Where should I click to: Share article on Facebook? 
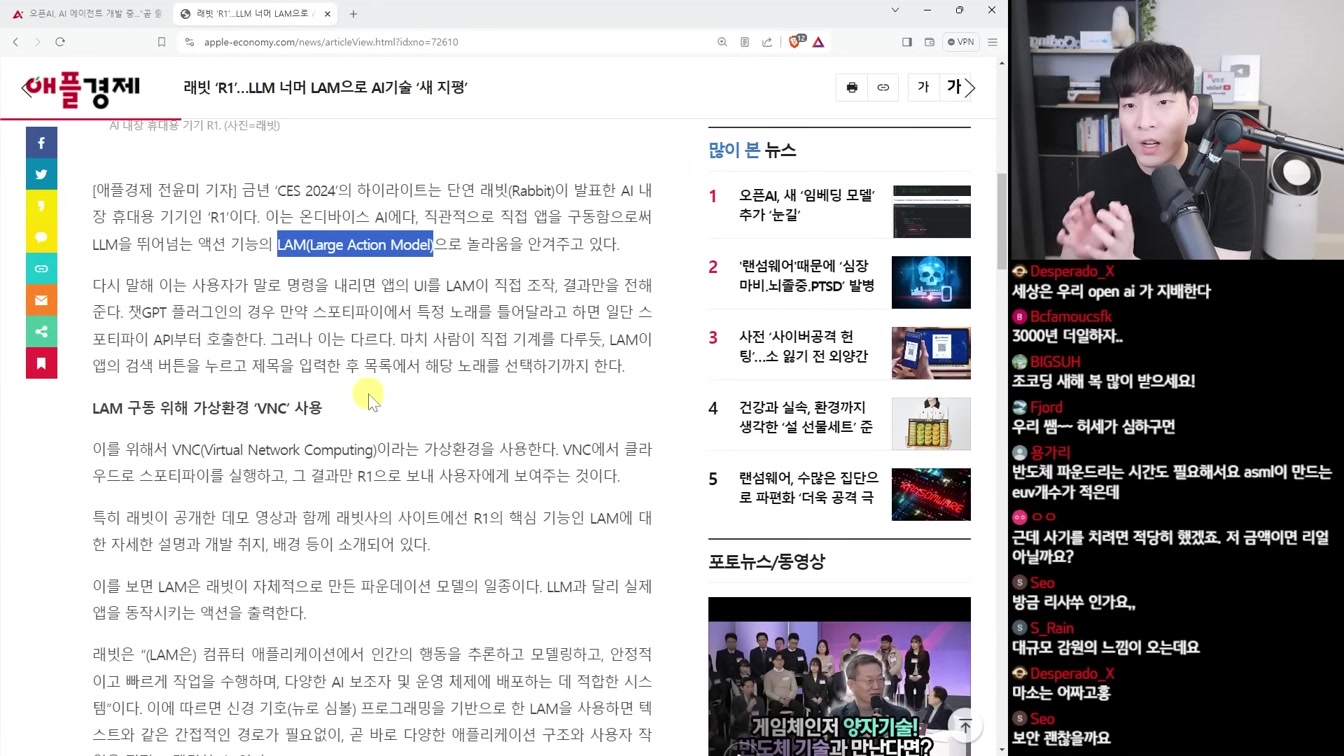click(41, 143)
